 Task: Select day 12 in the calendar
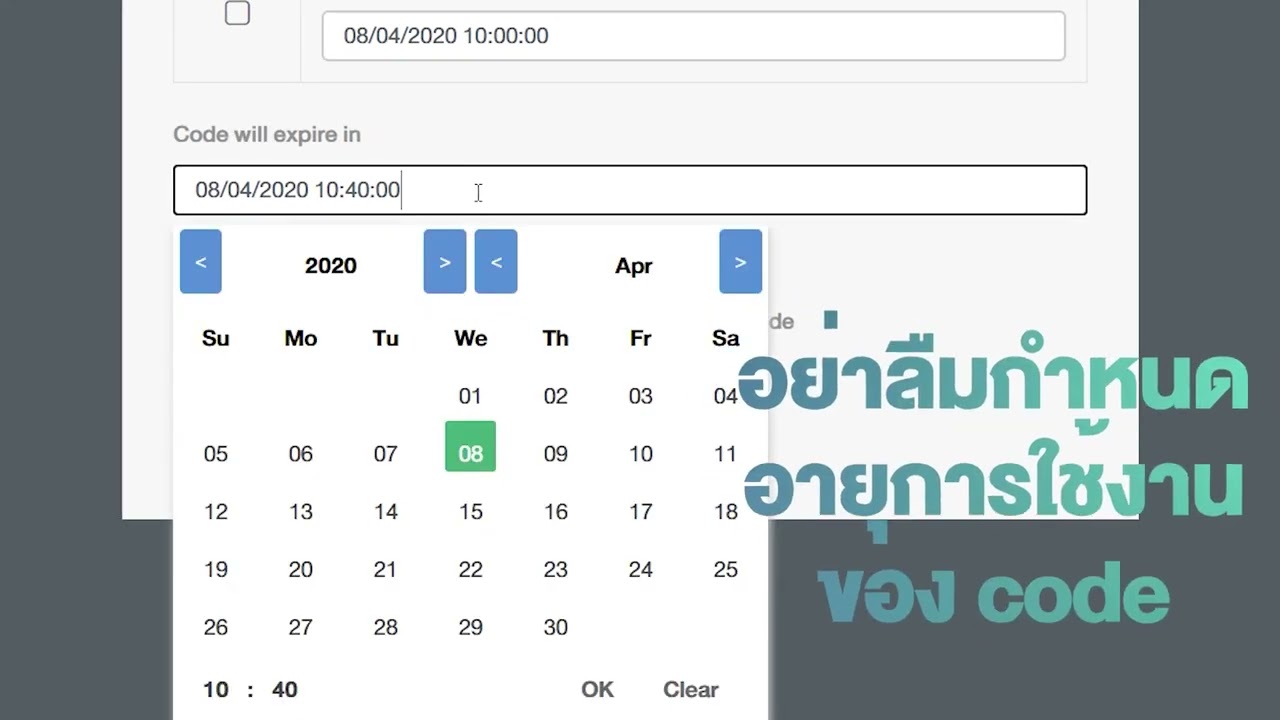pos(216,512)
